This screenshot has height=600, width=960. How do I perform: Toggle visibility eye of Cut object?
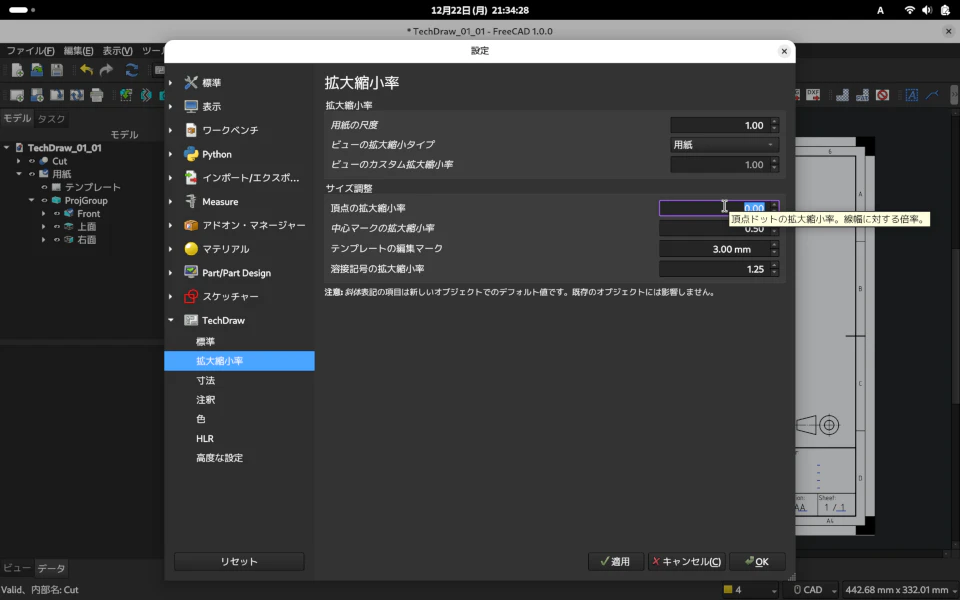click(32, 161)
